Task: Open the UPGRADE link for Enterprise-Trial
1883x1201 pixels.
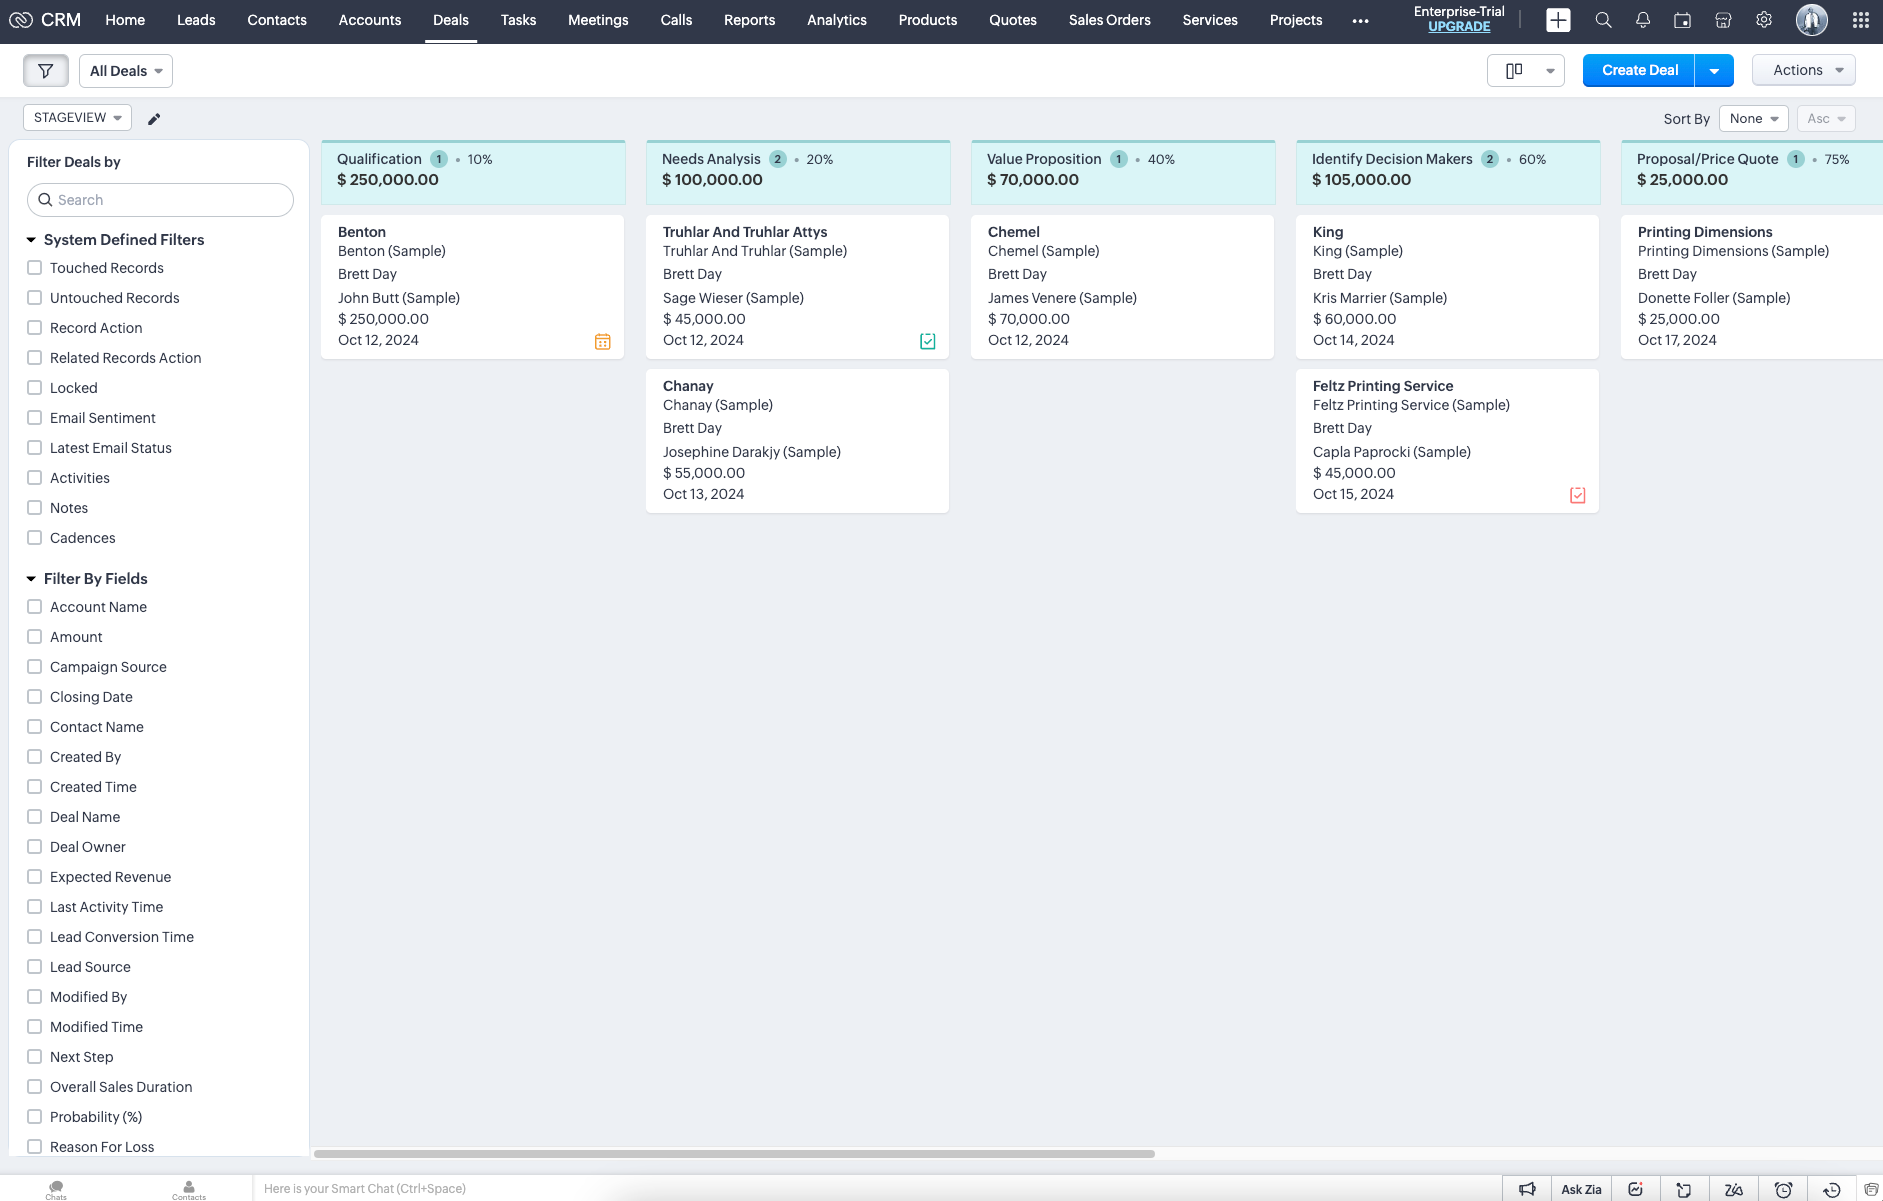Action: [x=1458, y=27]
